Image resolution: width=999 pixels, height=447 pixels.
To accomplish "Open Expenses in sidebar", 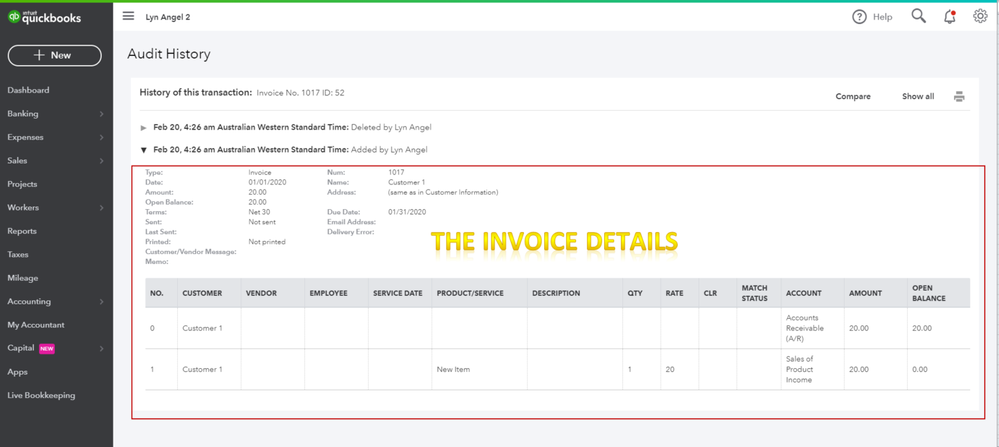I will point(25,138).
